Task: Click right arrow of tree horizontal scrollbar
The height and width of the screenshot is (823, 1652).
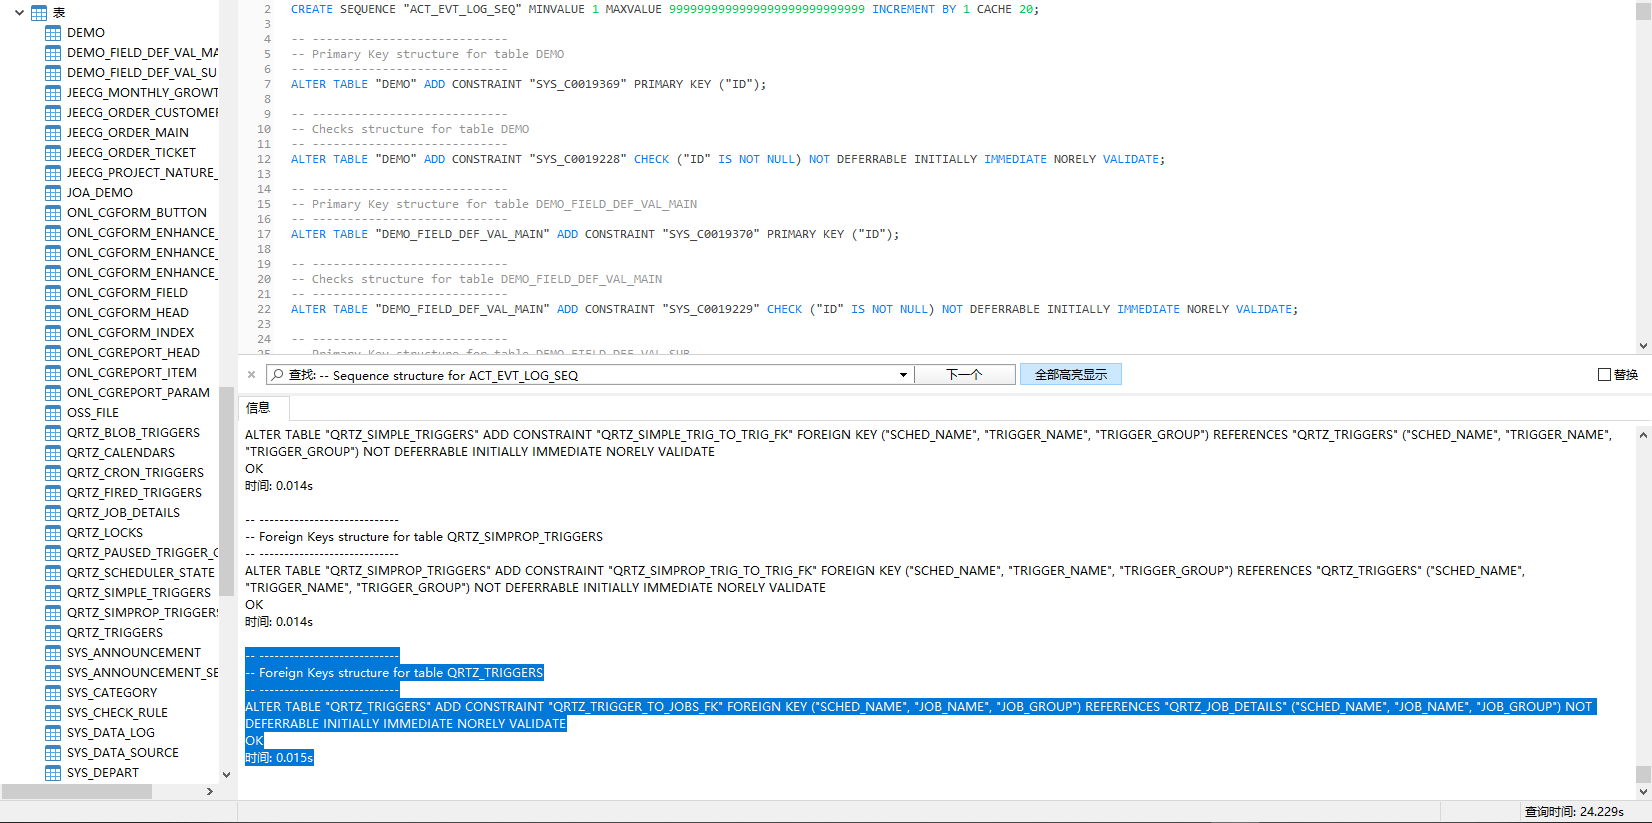Action: coord(209,791)
